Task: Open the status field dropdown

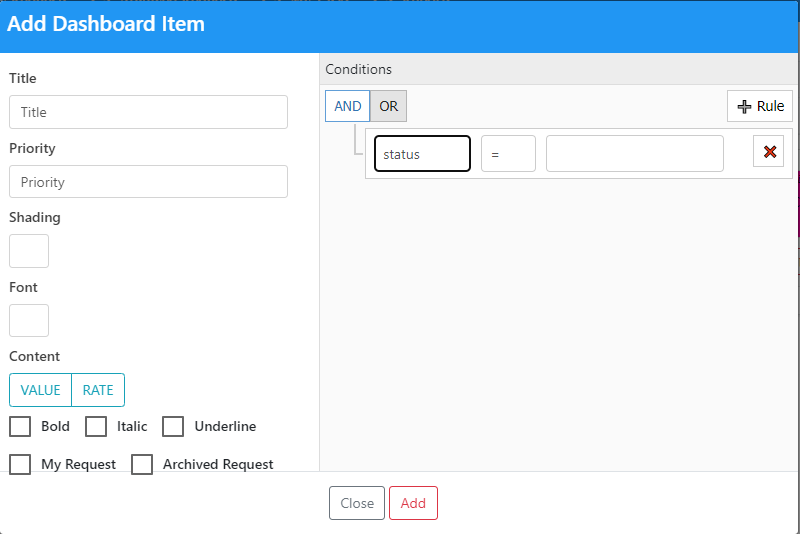Action: (422, 154)
